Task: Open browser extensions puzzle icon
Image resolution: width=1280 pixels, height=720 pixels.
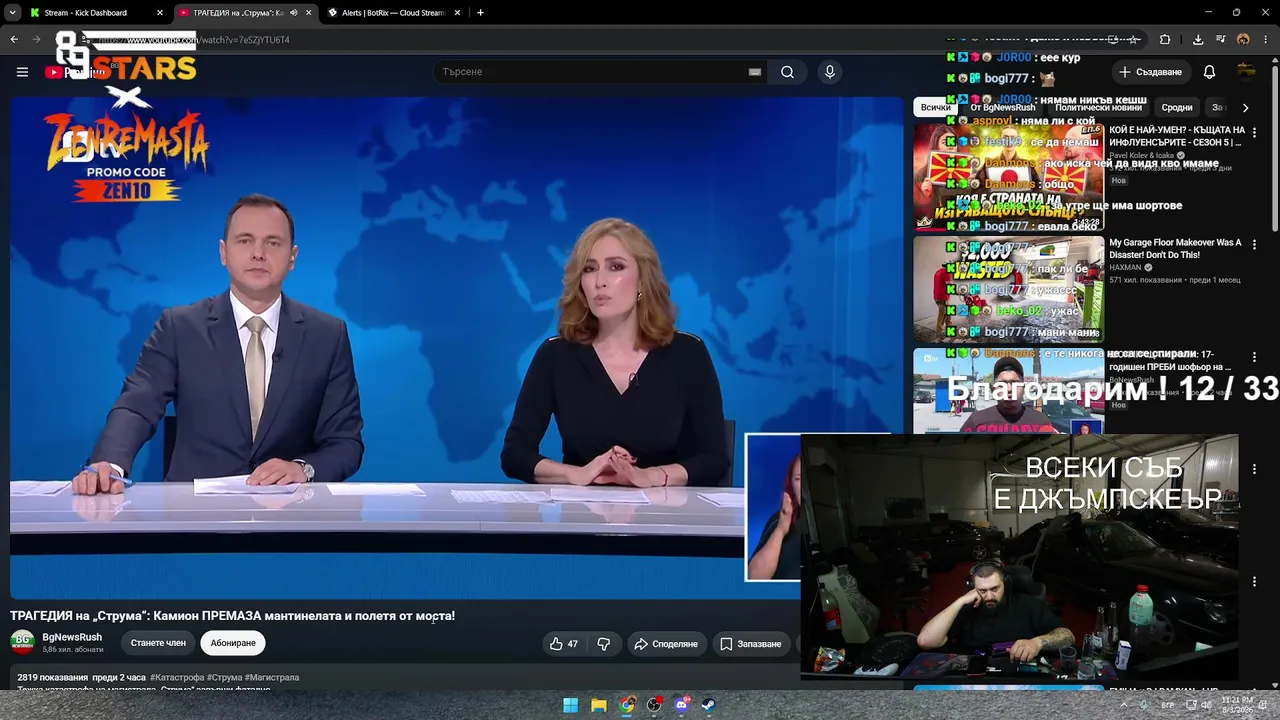Action: [x=1165, y=40]
